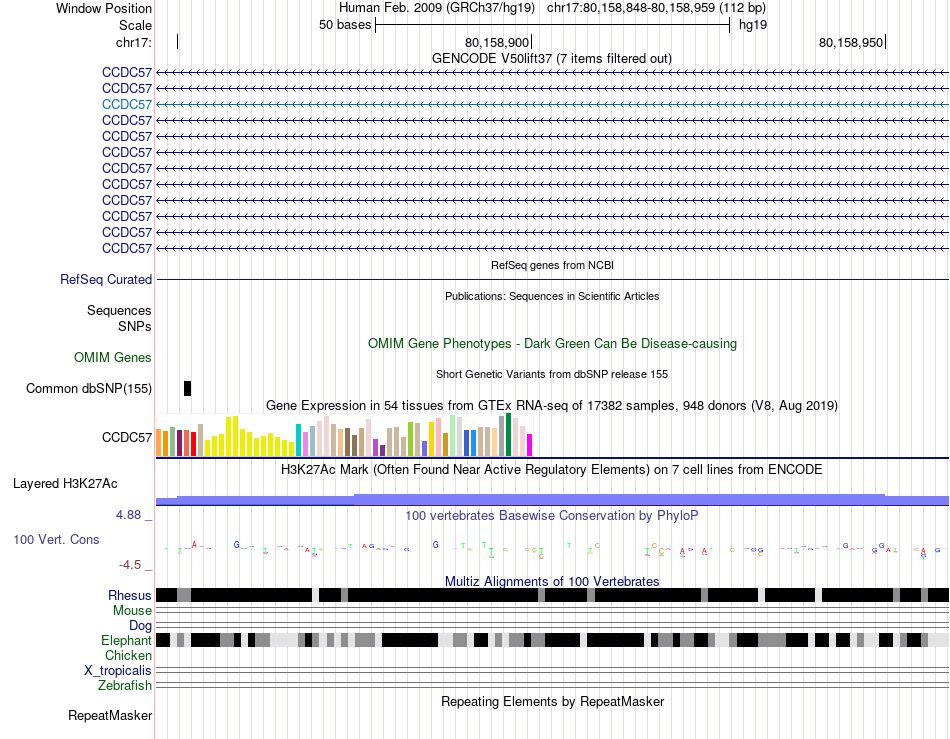This screenshot has width=950, height=739.
Task: Click the 50 bases scale bar
Action: (x=553, y=25)
